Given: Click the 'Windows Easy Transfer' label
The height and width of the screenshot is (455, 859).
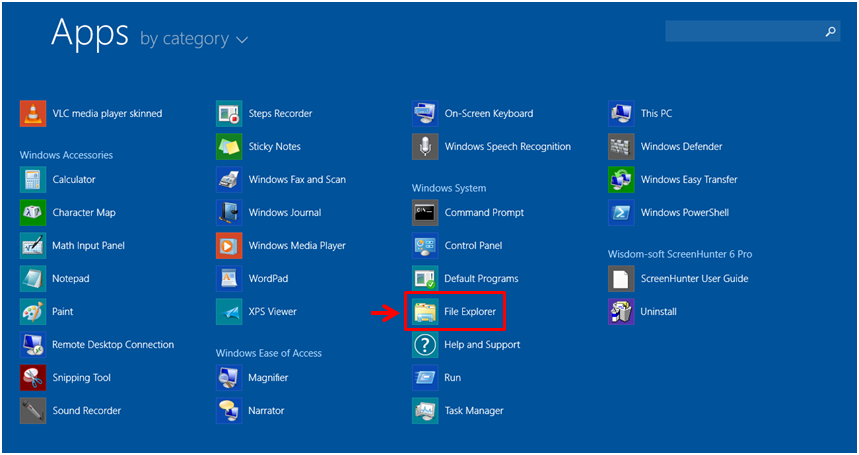Looking at the screenshot, I should [x=689, y=180].
